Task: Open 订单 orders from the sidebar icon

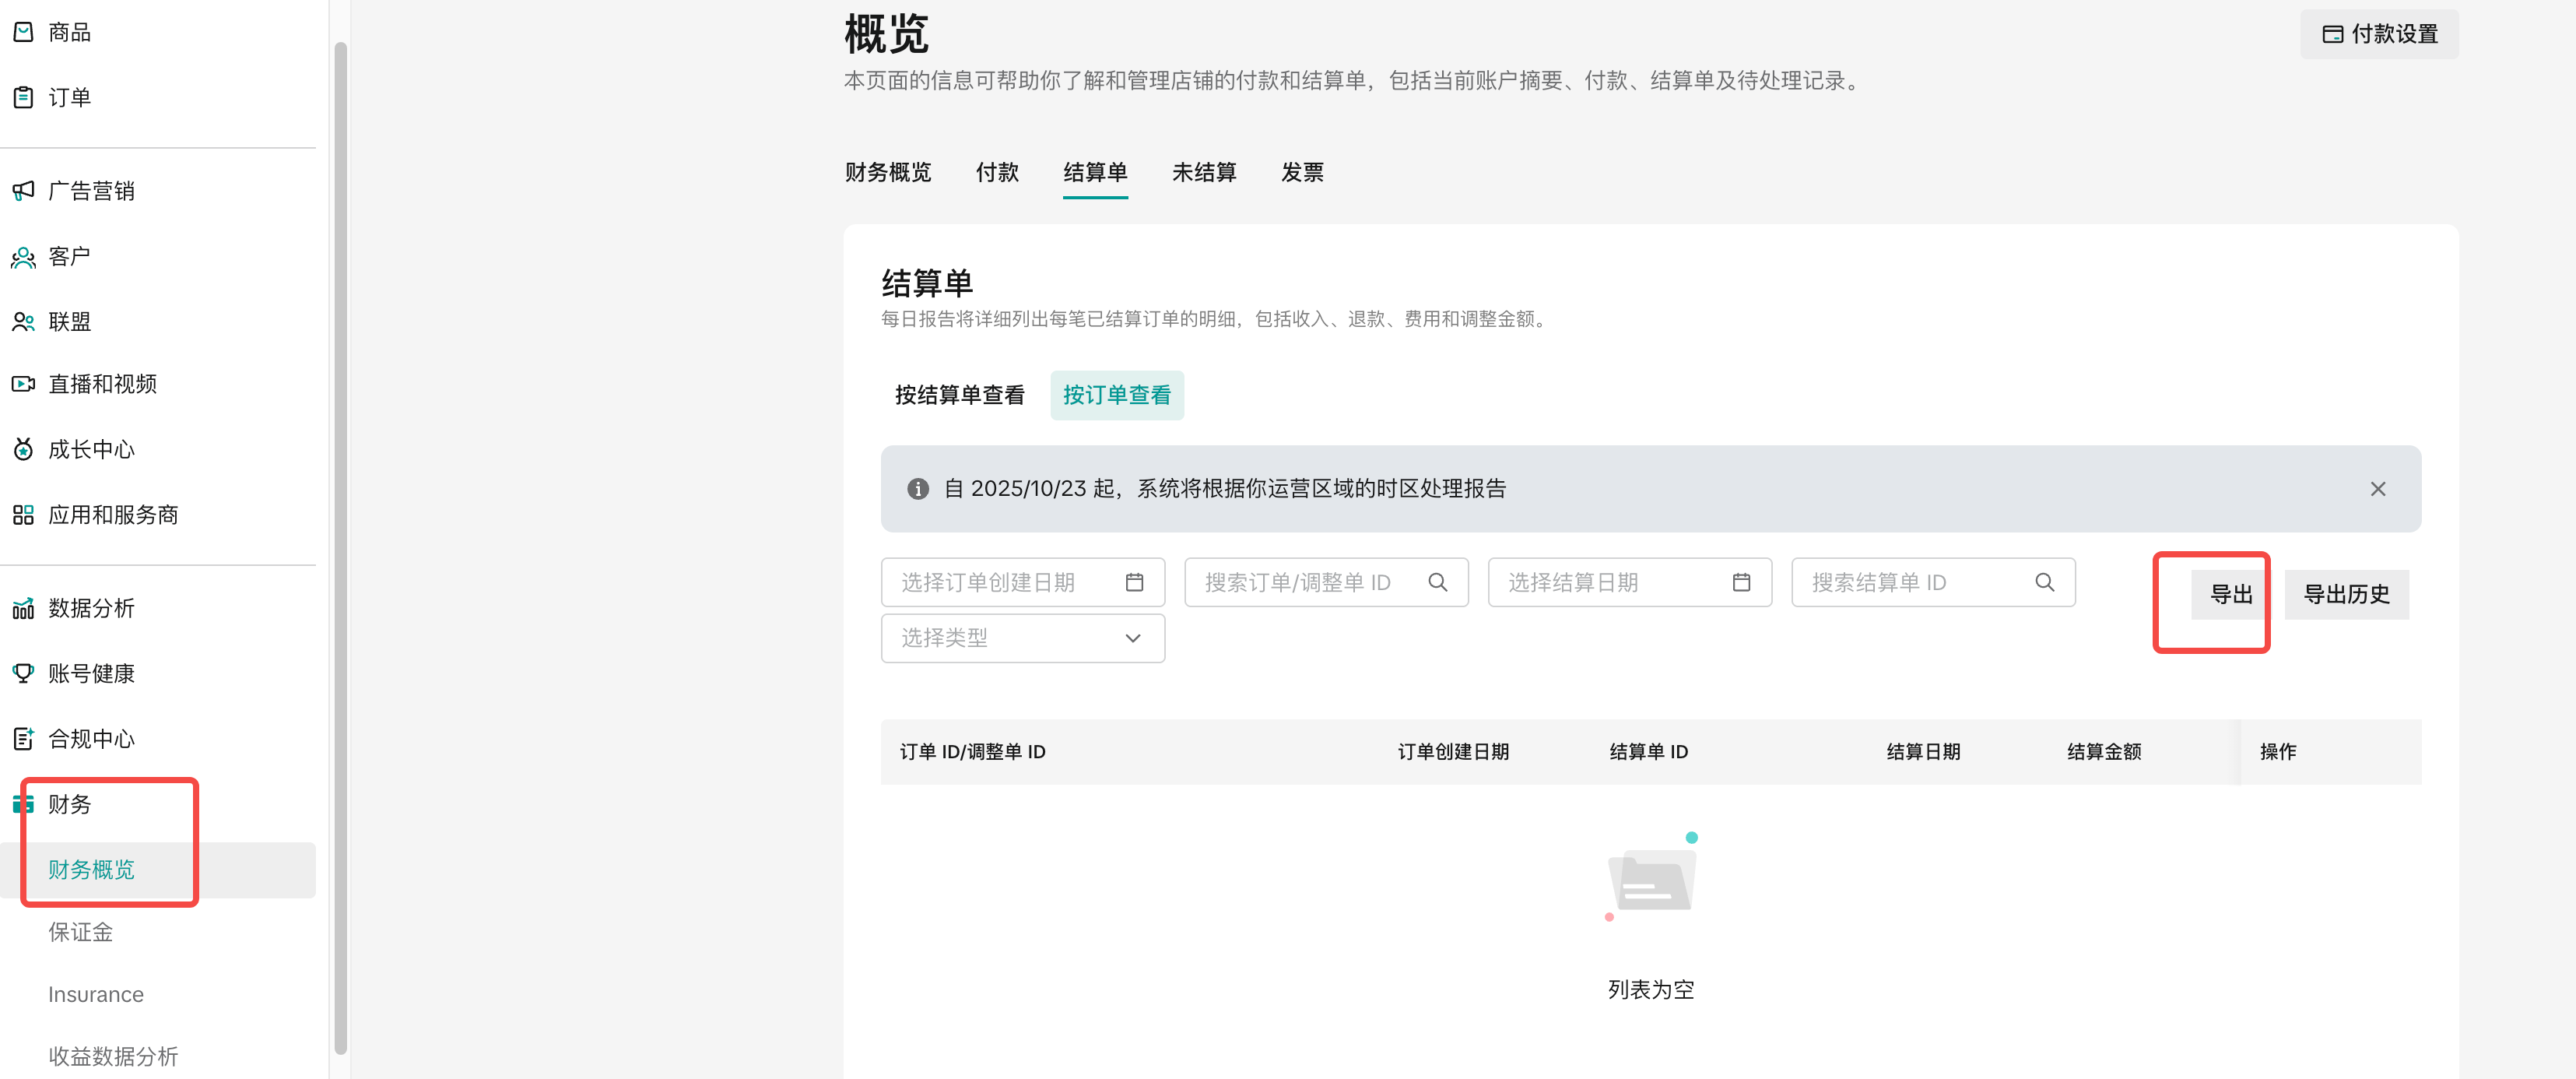Action: pos(23,97)
